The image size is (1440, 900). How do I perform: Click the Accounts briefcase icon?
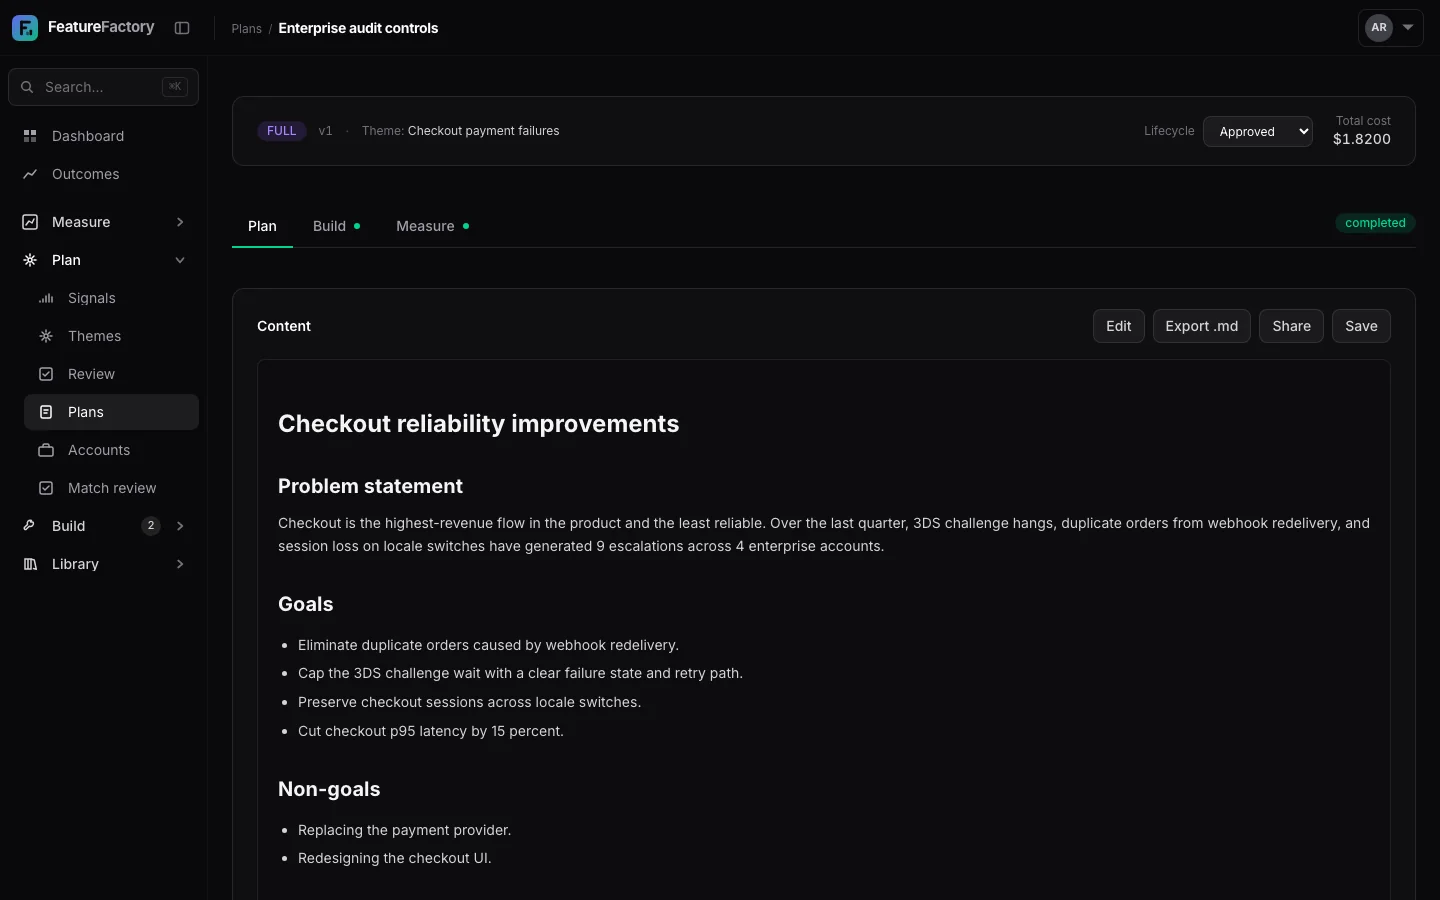tap(46, 450)
